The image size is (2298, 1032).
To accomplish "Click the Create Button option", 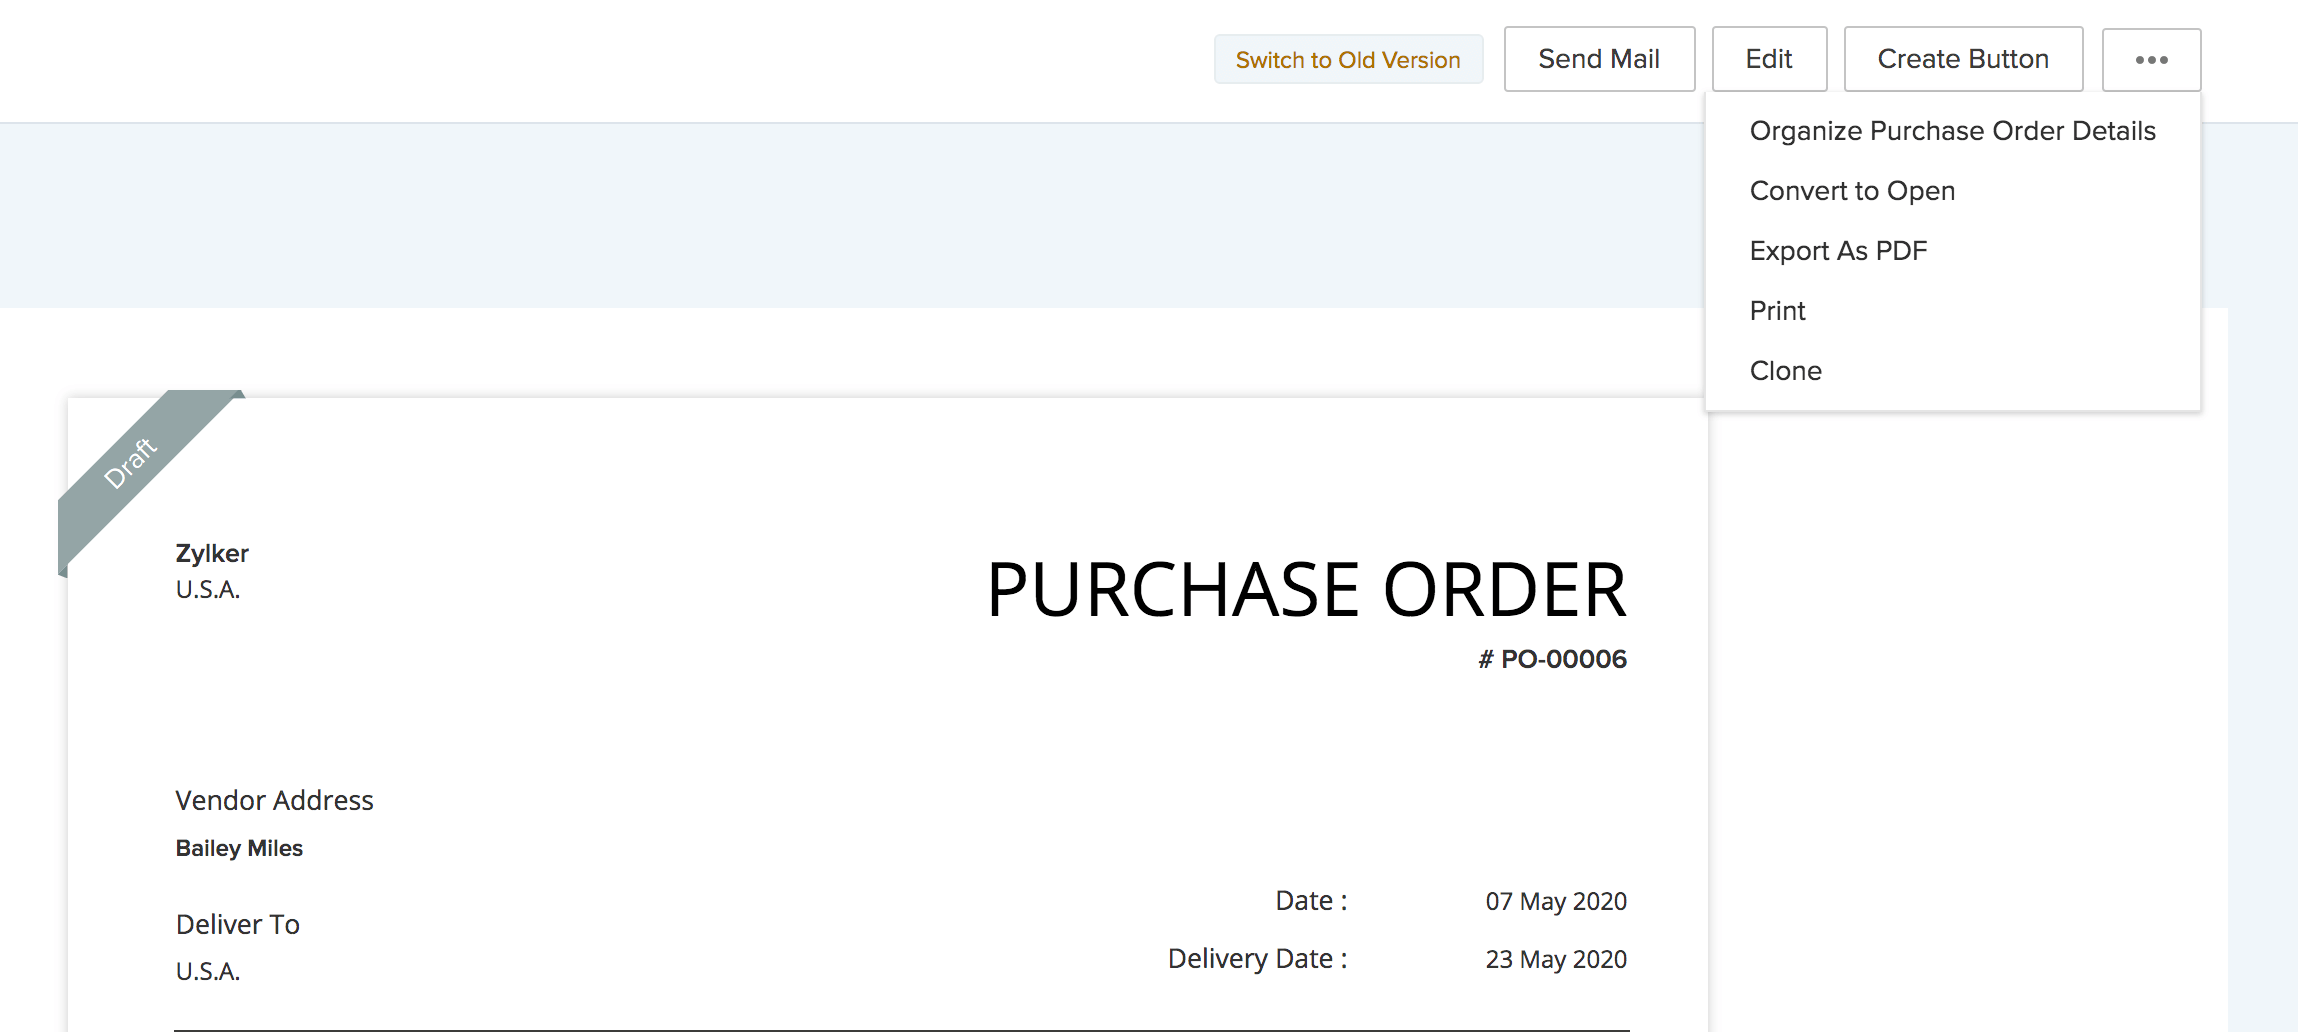I will coord(1962,59).
